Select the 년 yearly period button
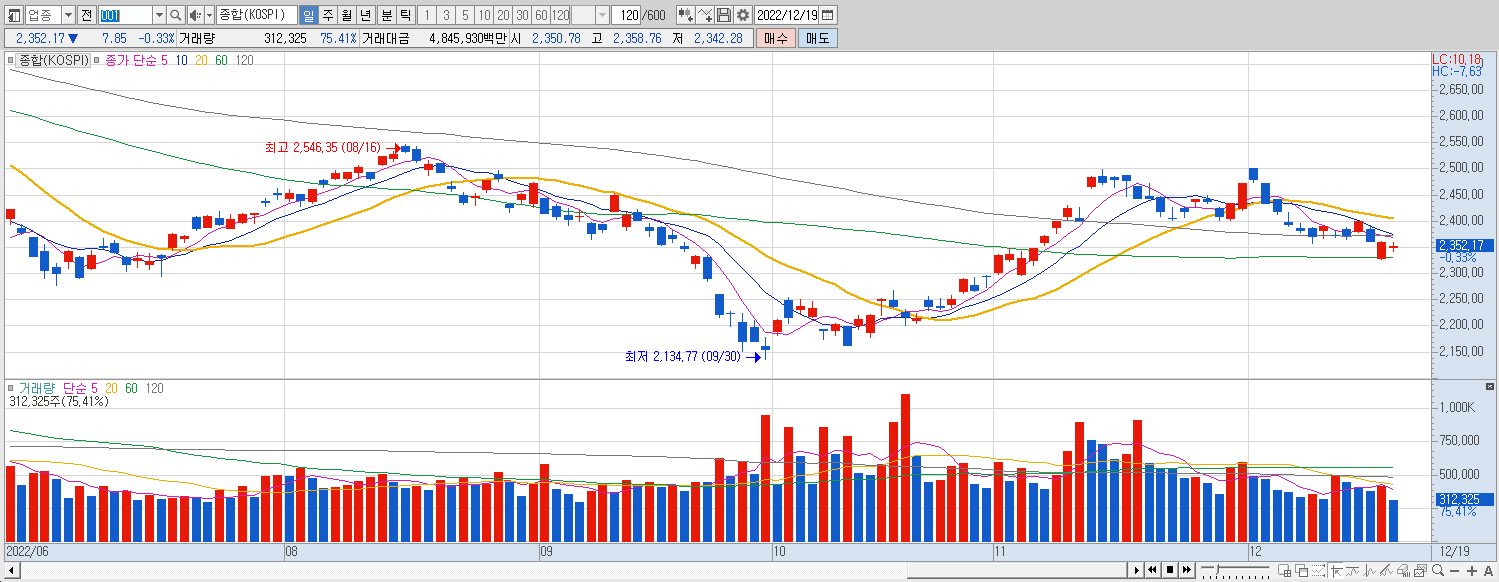1499x582 pixels. coord(365,15)
